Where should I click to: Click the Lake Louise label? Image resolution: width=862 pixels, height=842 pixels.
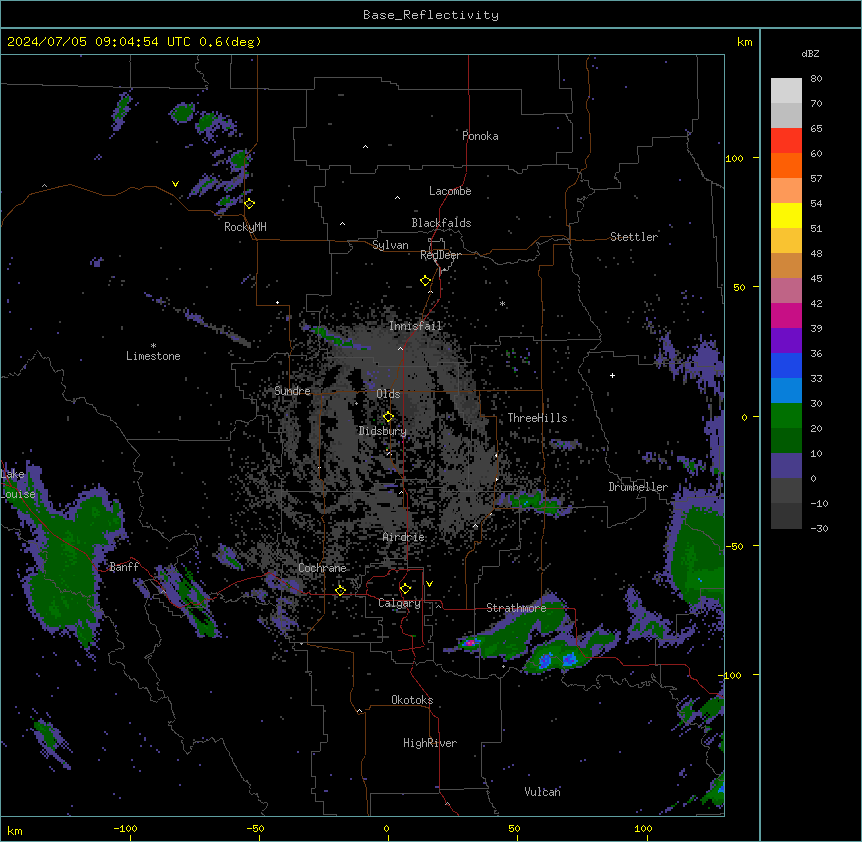[x=18, y=484]
